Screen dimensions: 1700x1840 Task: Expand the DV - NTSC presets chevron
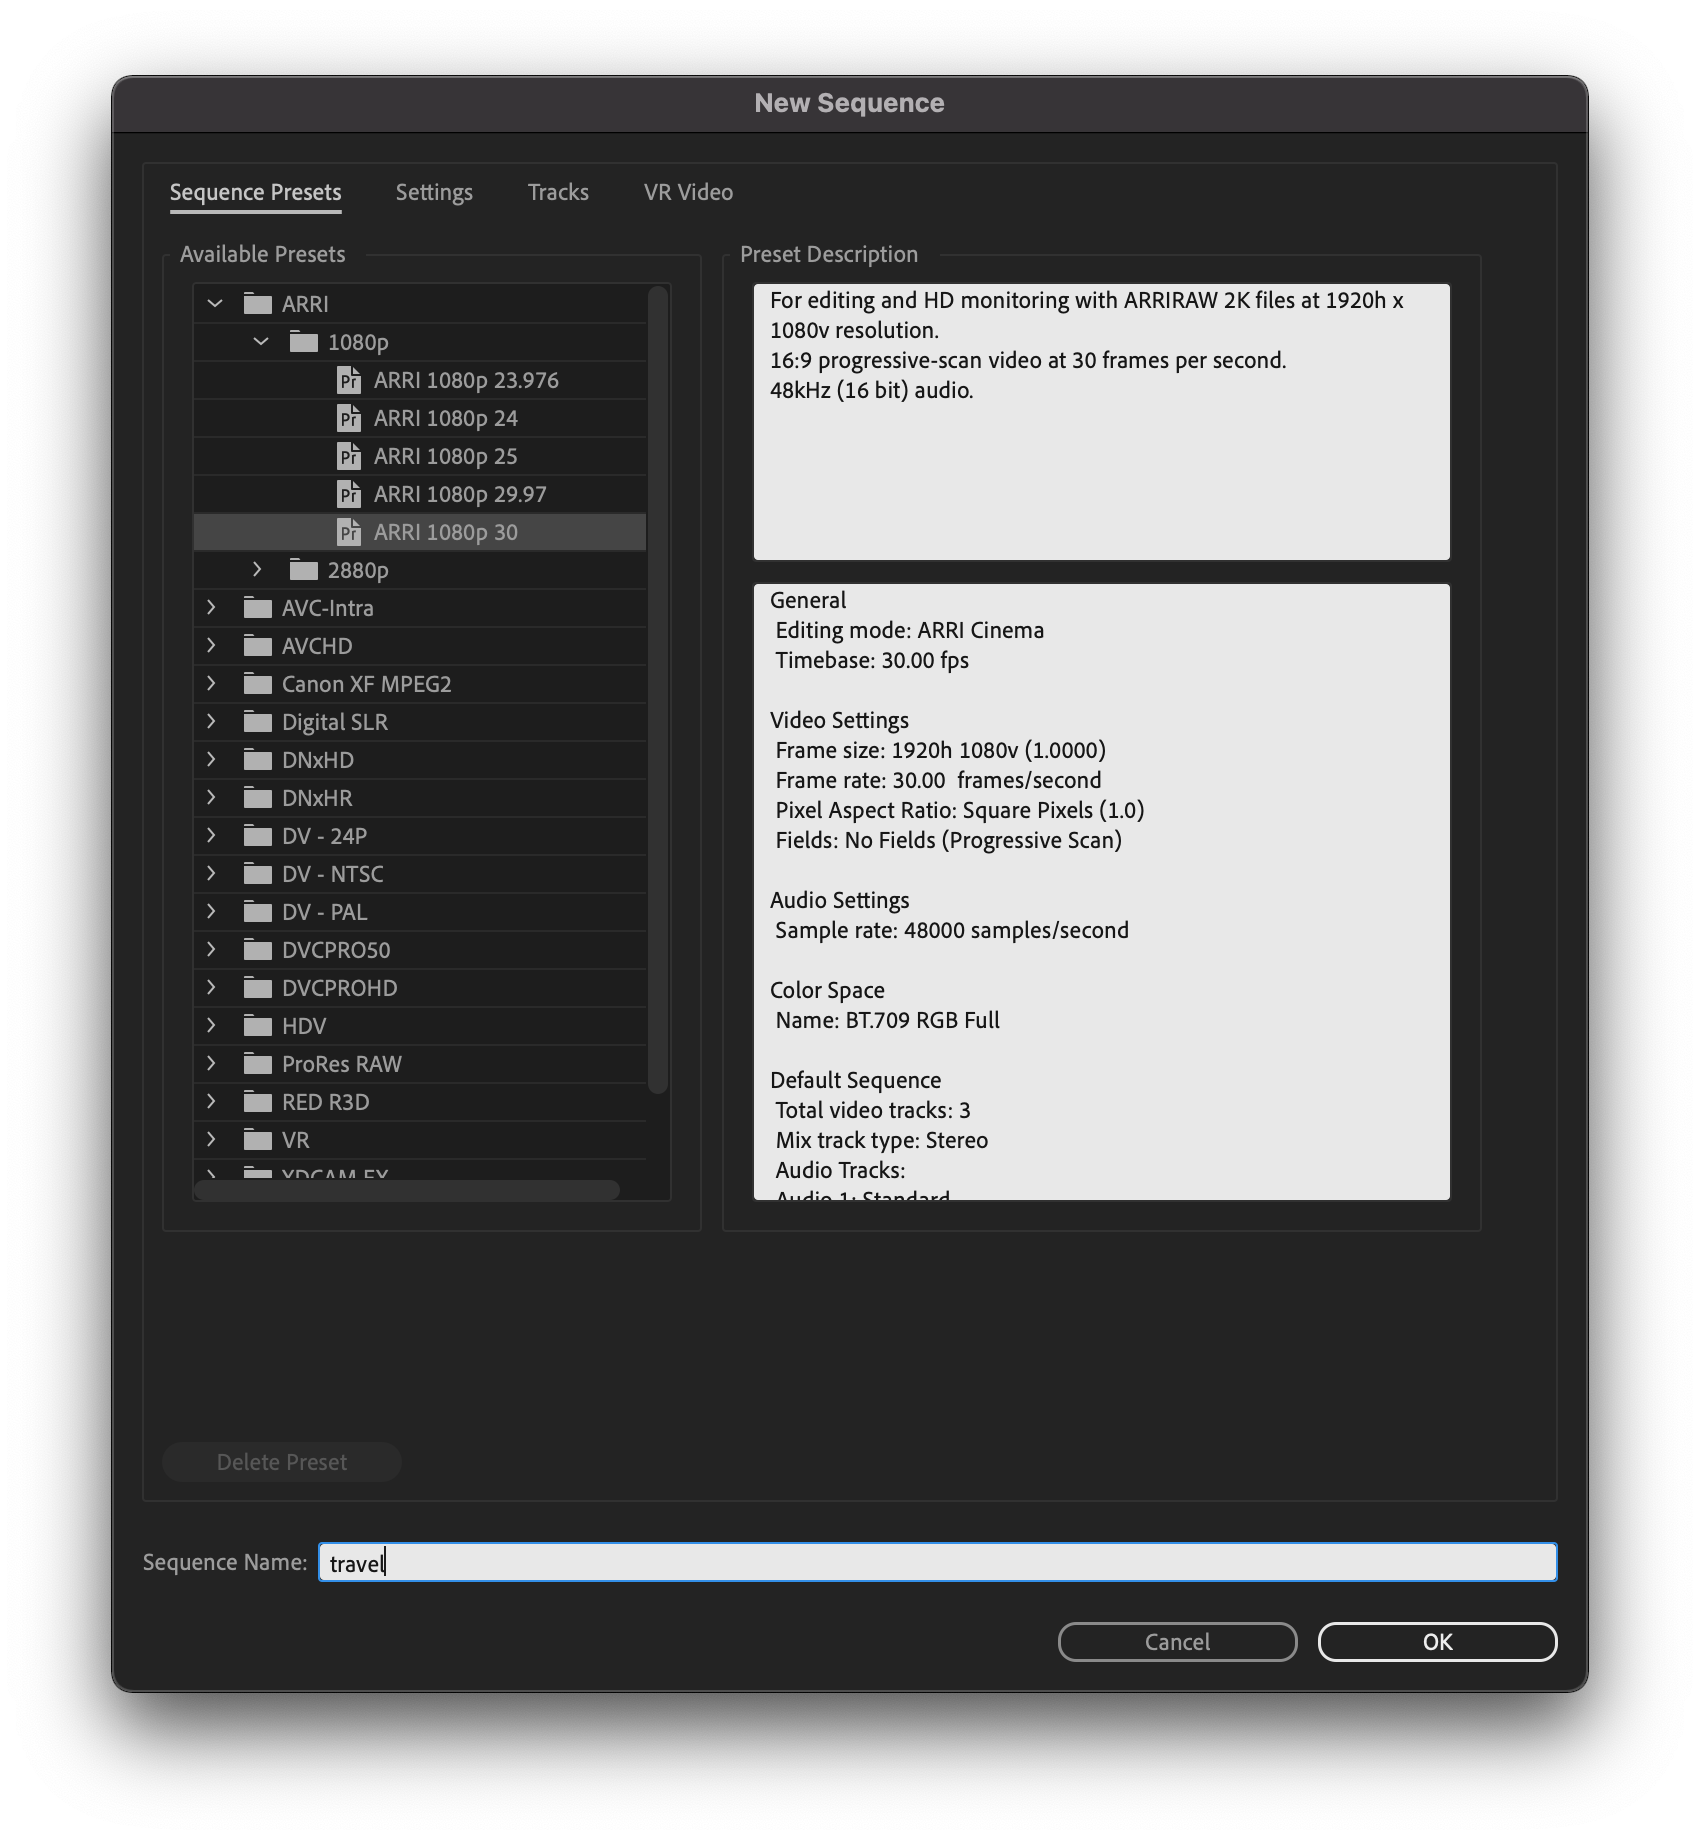[211, 873]
